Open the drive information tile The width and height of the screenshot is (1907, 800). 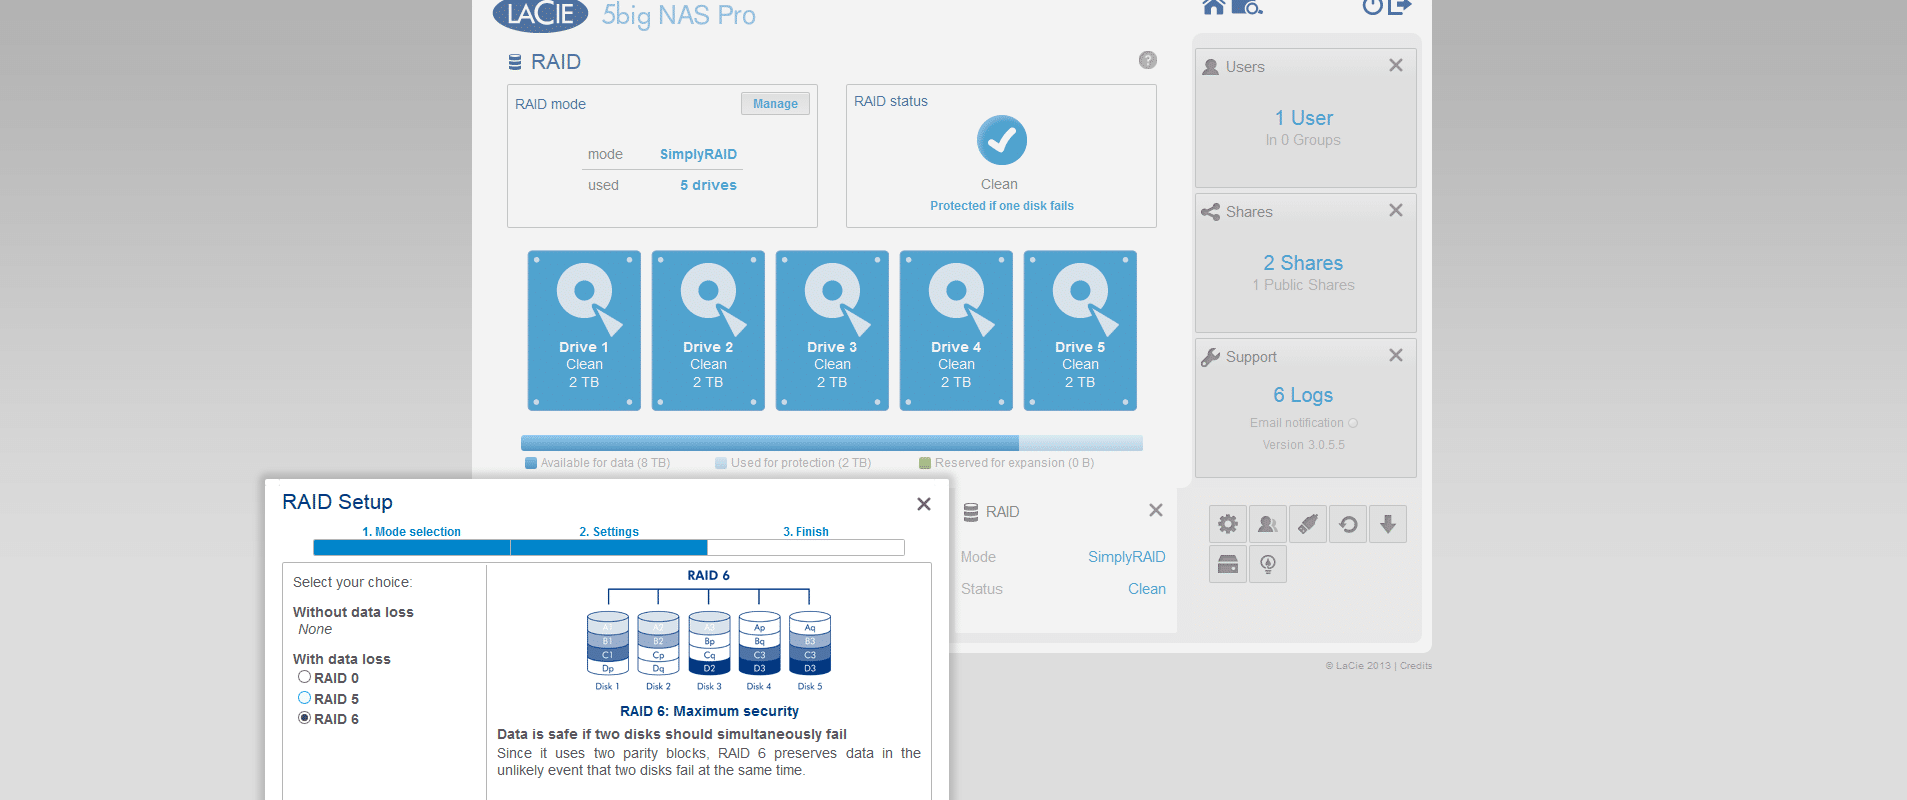point(1228,564)
